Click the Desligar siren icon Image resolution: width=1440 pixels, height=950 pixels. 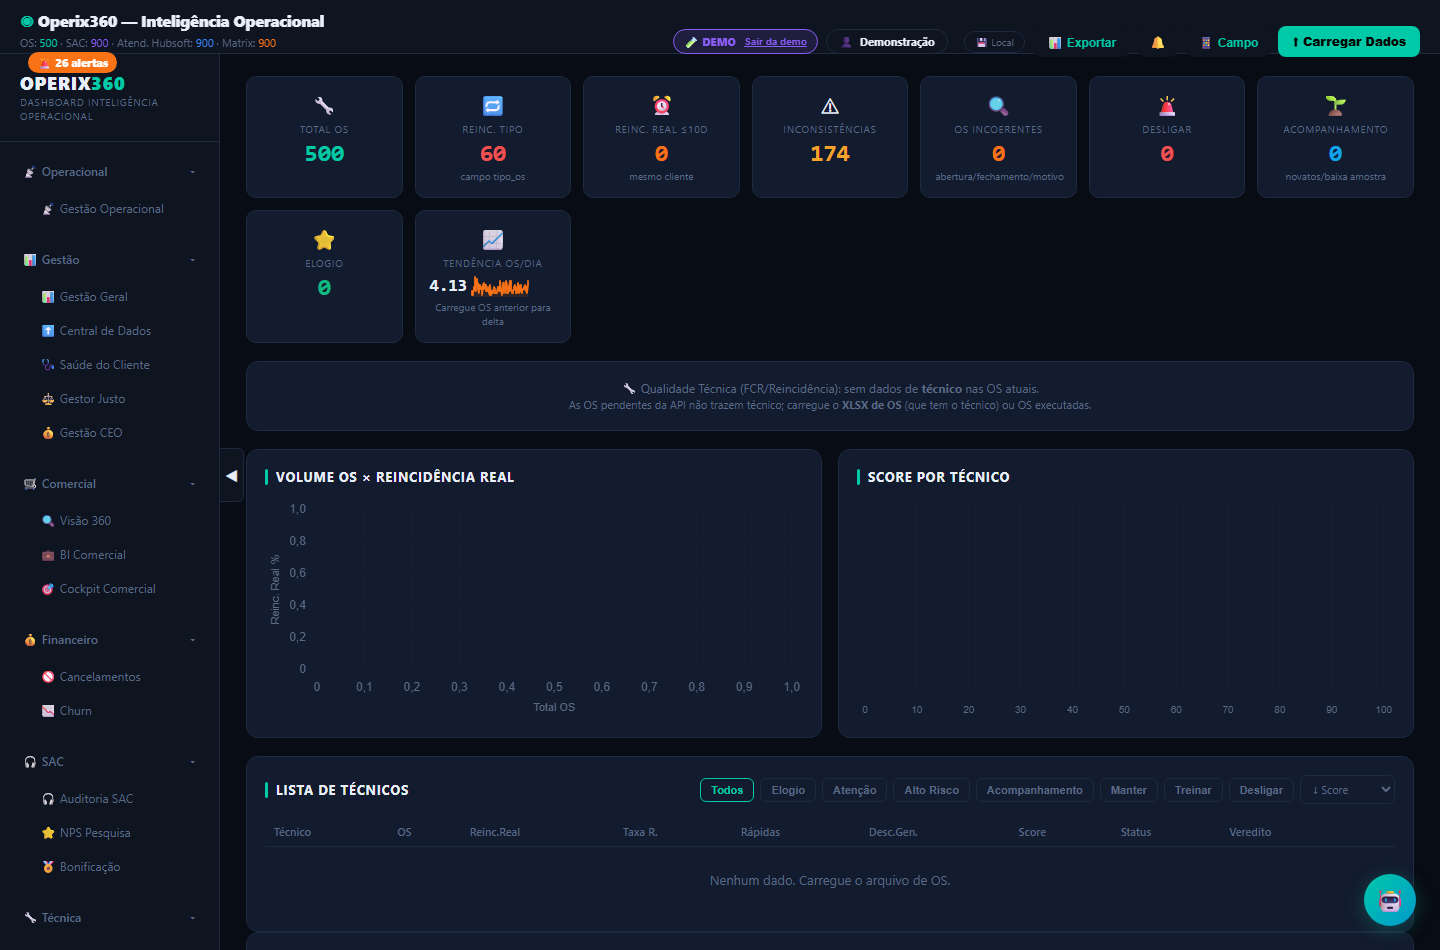(1167, 106)
